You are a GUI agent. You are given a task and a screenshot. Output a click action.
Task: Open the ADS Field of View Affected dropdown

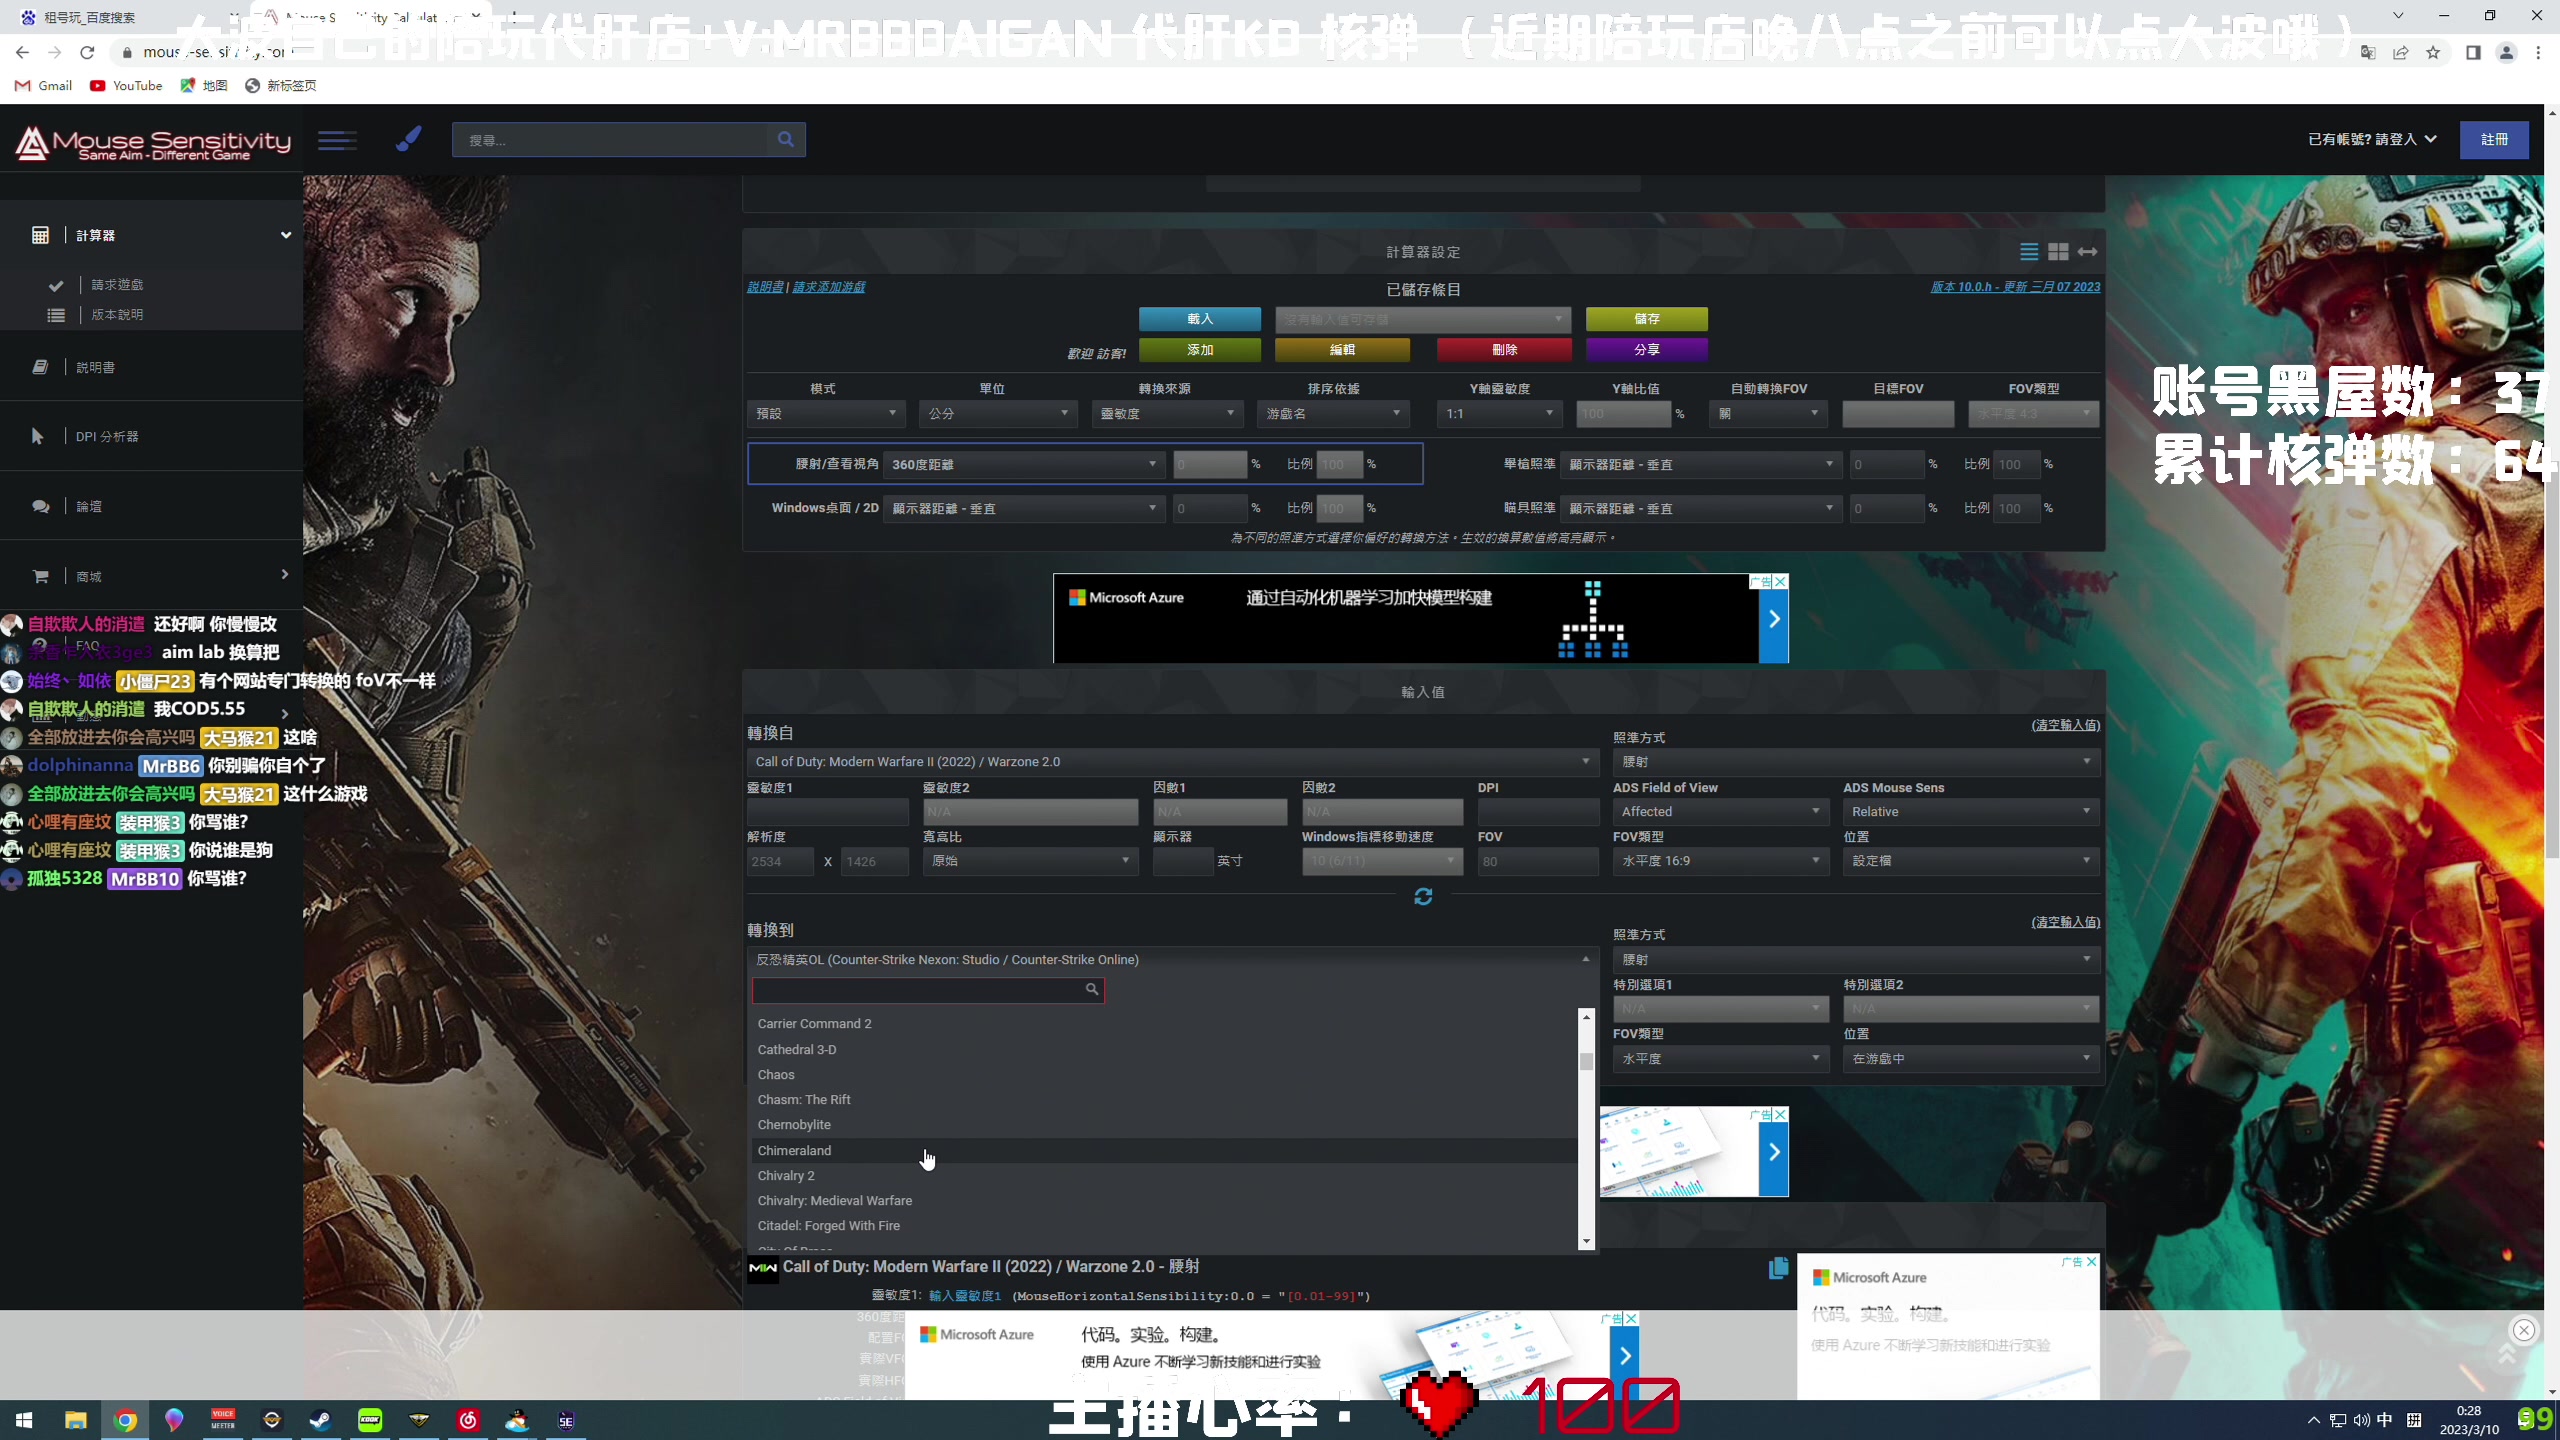[1720, 812]
